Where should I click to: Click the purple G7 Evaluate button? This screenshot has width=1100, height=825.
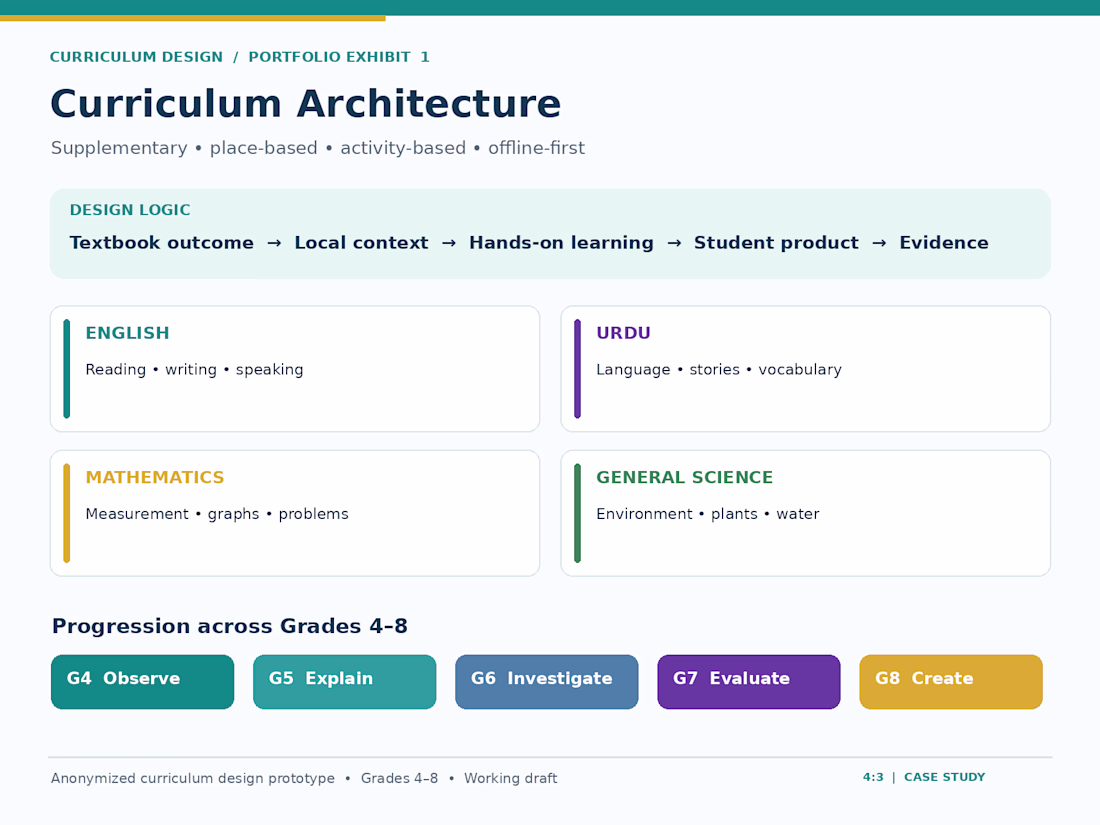[749, 682]
